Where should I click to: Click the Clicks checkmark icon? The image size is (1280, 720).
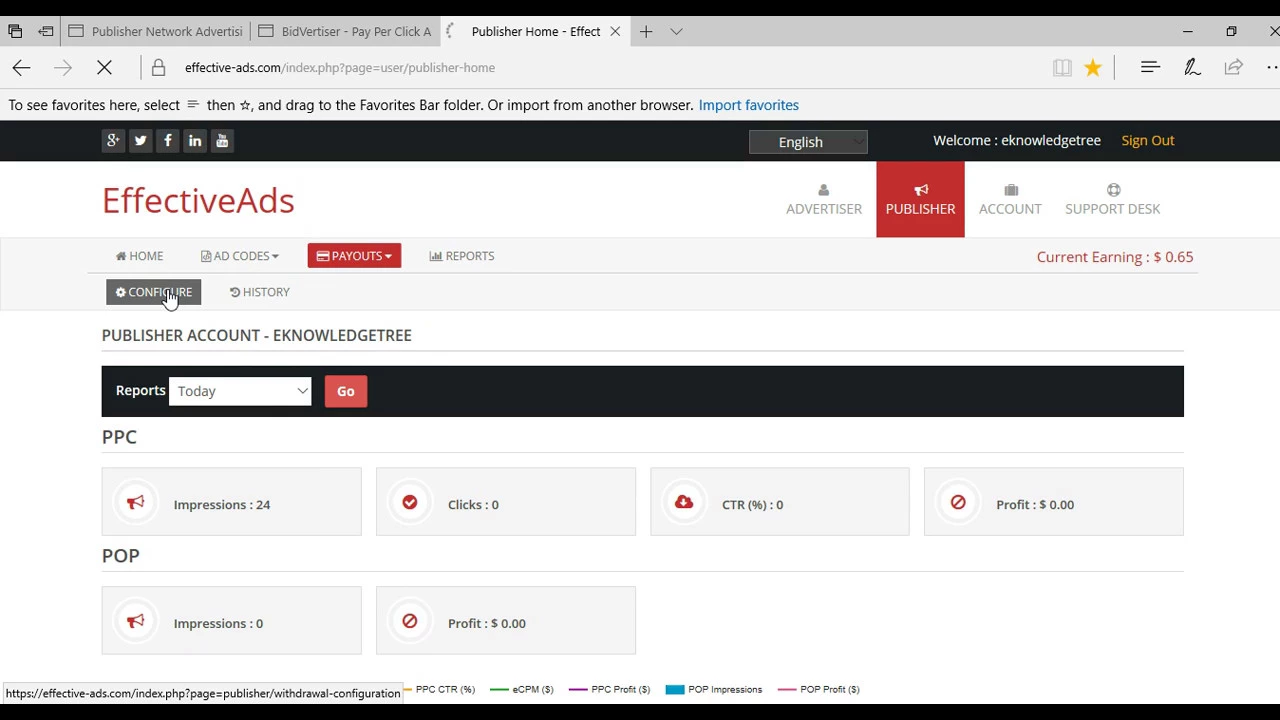coord(410,502)
